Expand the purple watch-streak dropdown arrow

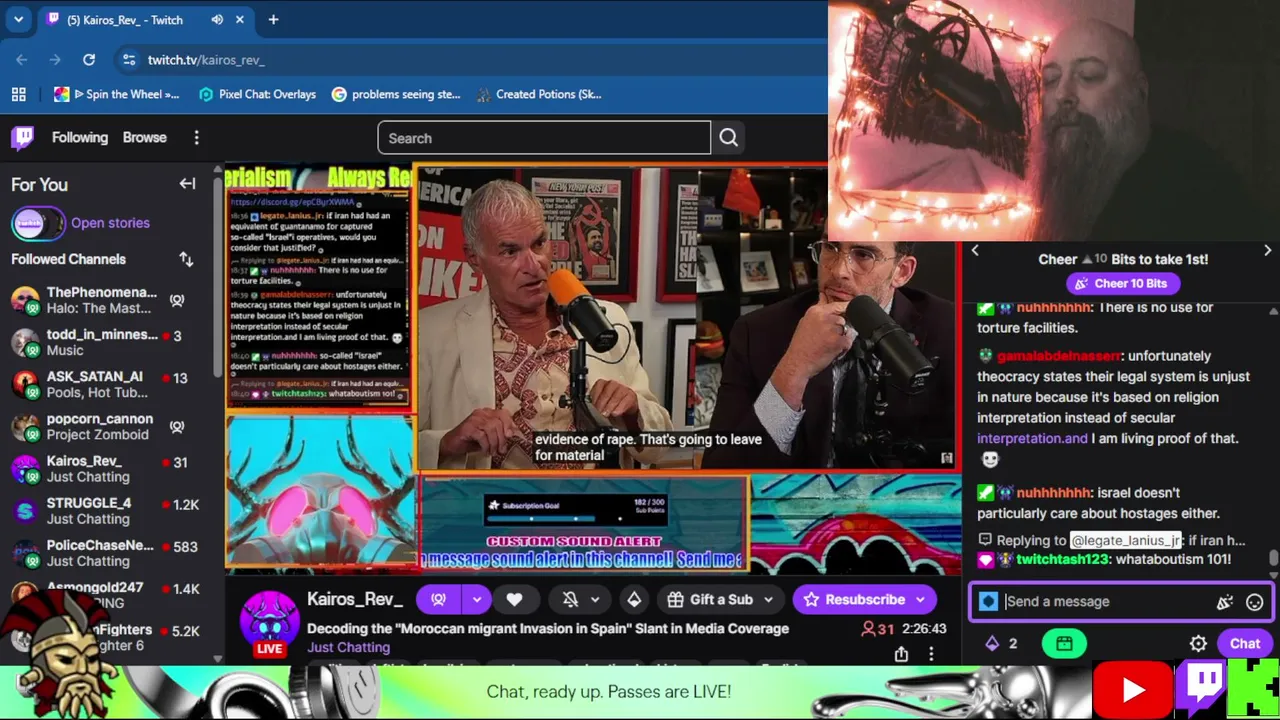pyautogui.click(x=477, y=599)
